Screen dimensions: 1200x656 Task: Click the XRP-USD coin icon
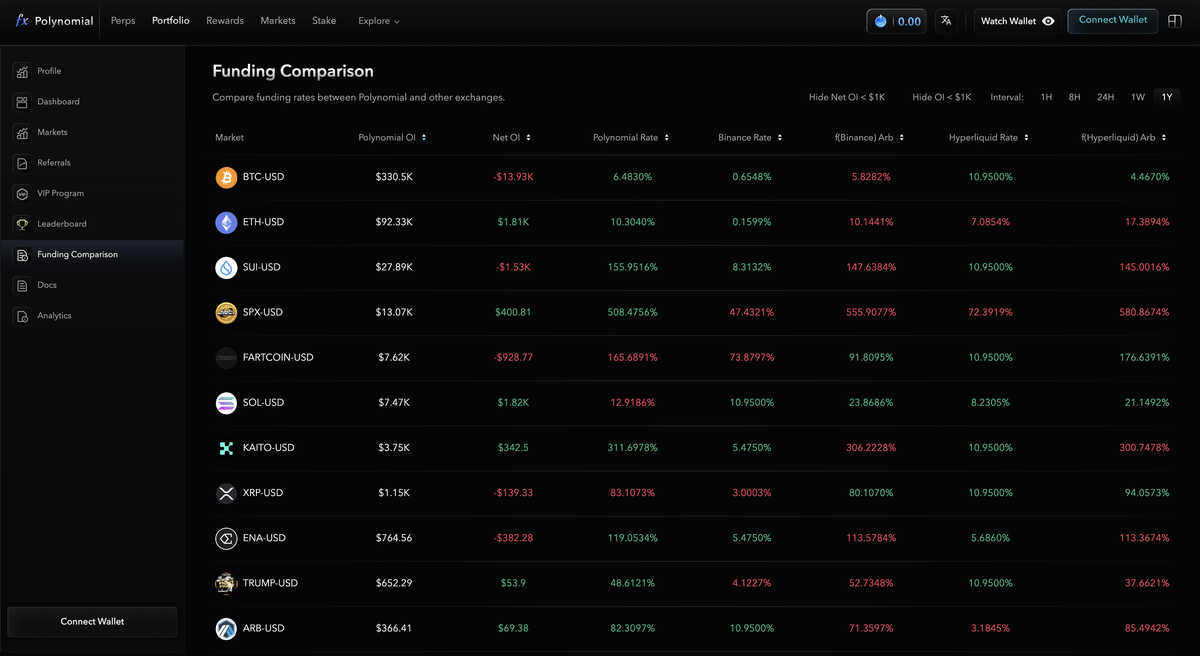click(226, 493)
